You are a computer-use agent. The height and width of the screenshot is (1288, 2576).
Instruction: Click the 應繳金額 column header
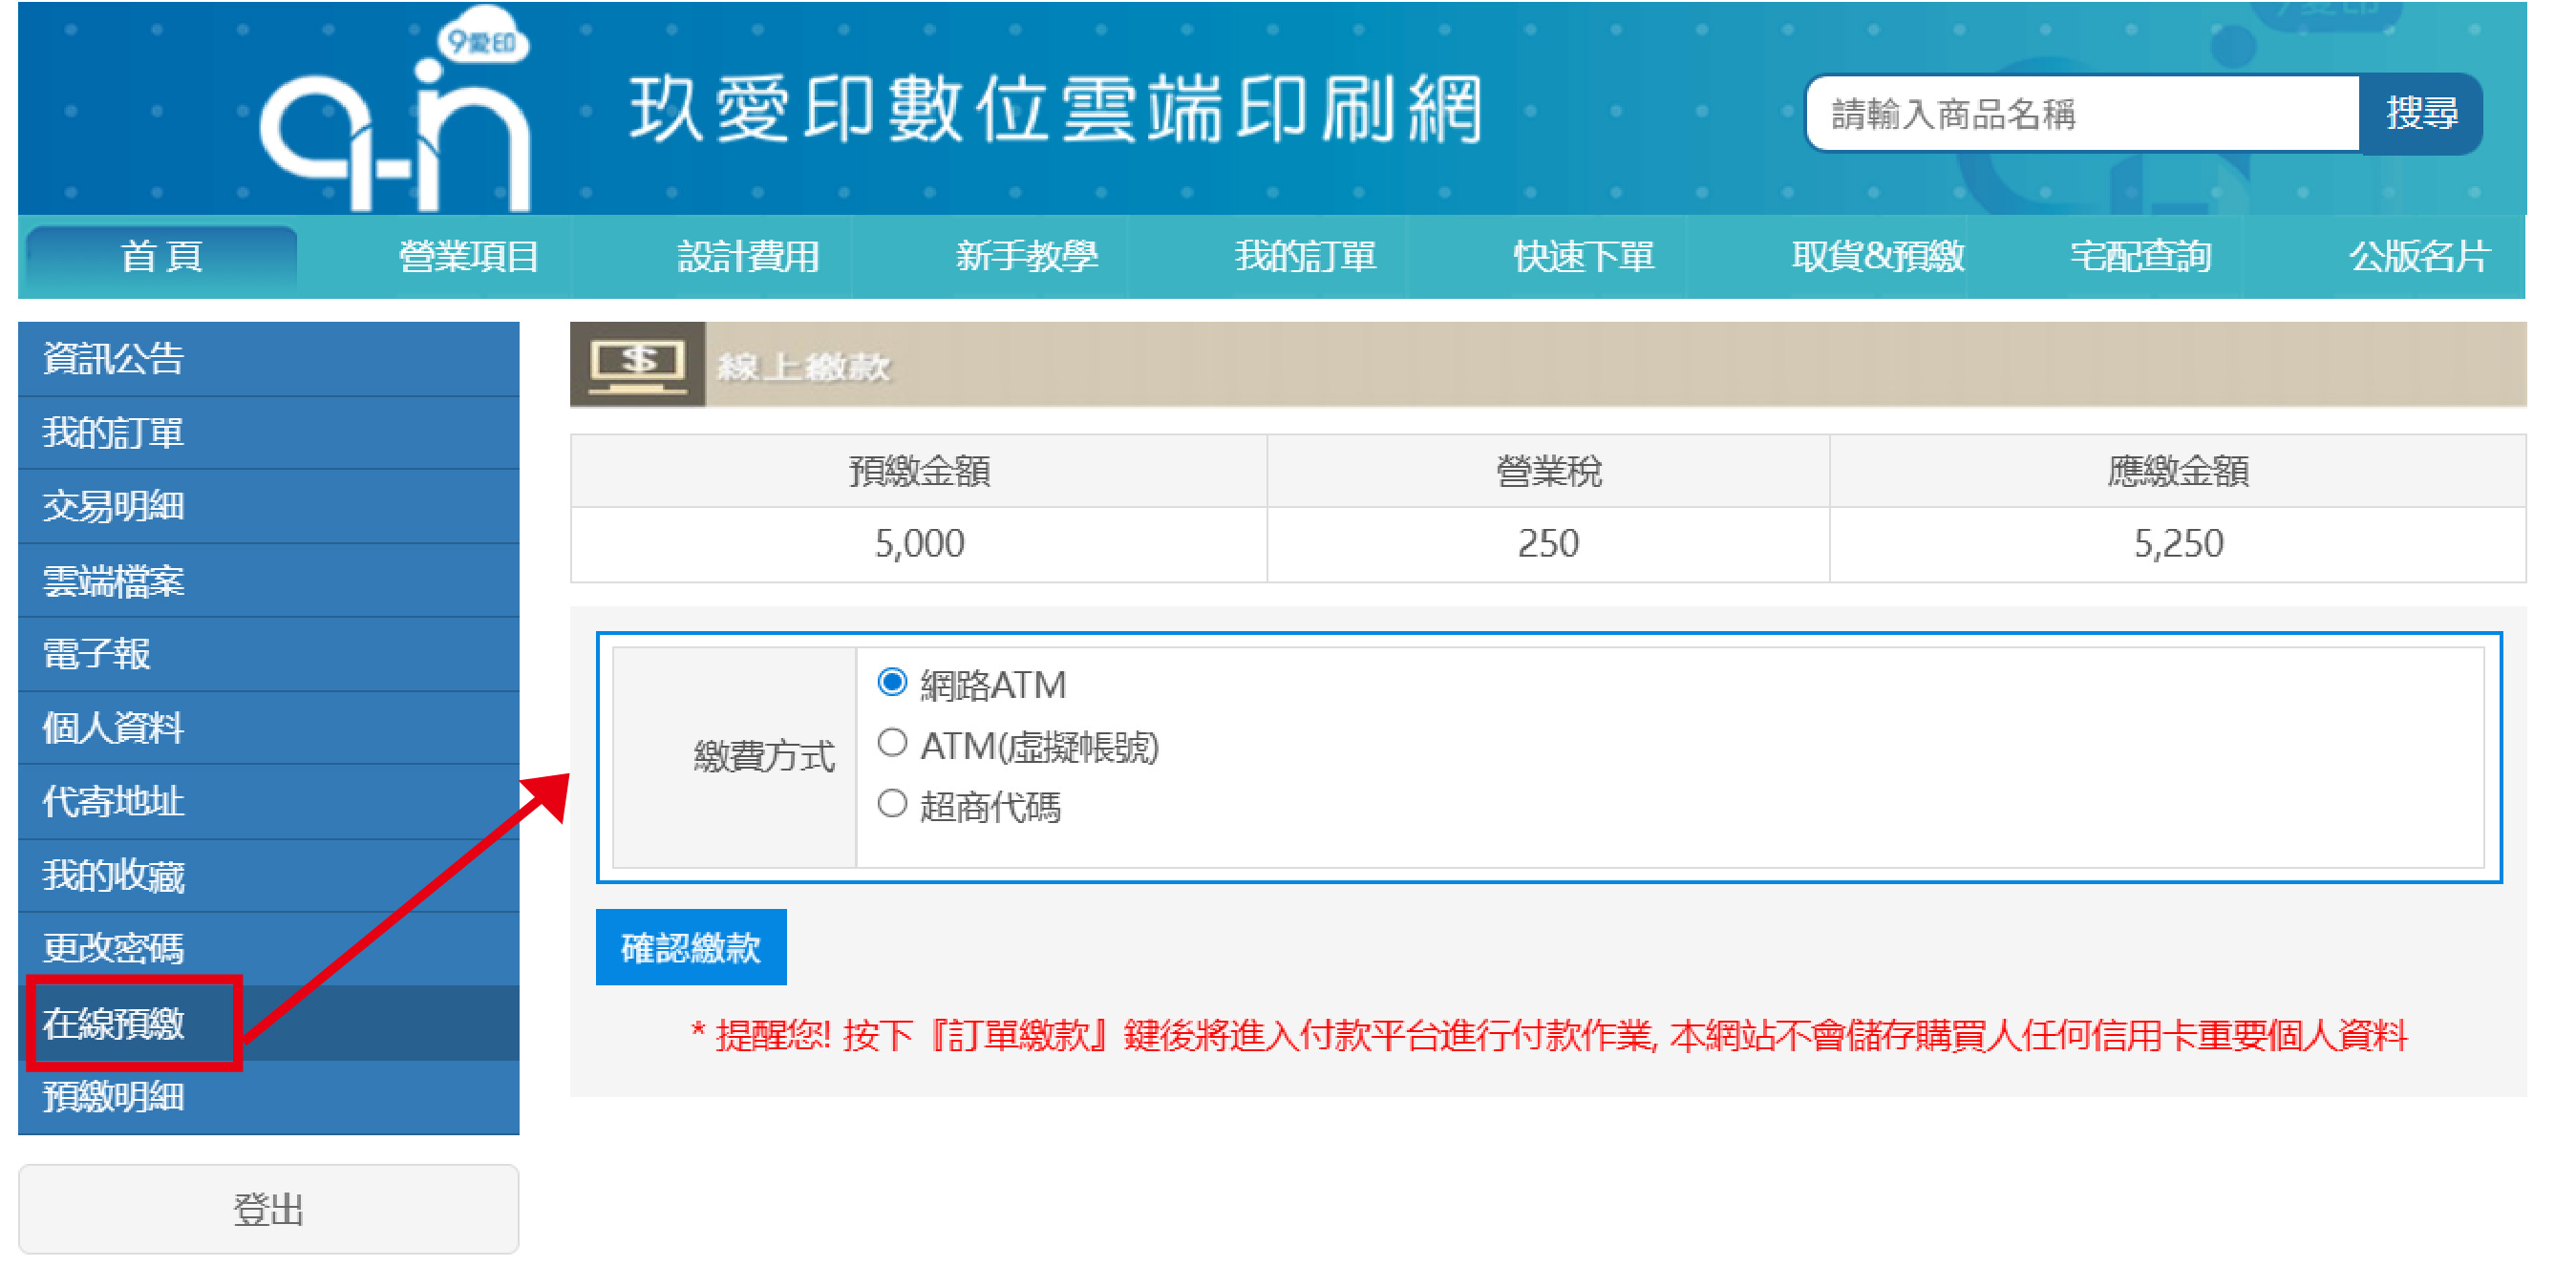pos(2178,470)
